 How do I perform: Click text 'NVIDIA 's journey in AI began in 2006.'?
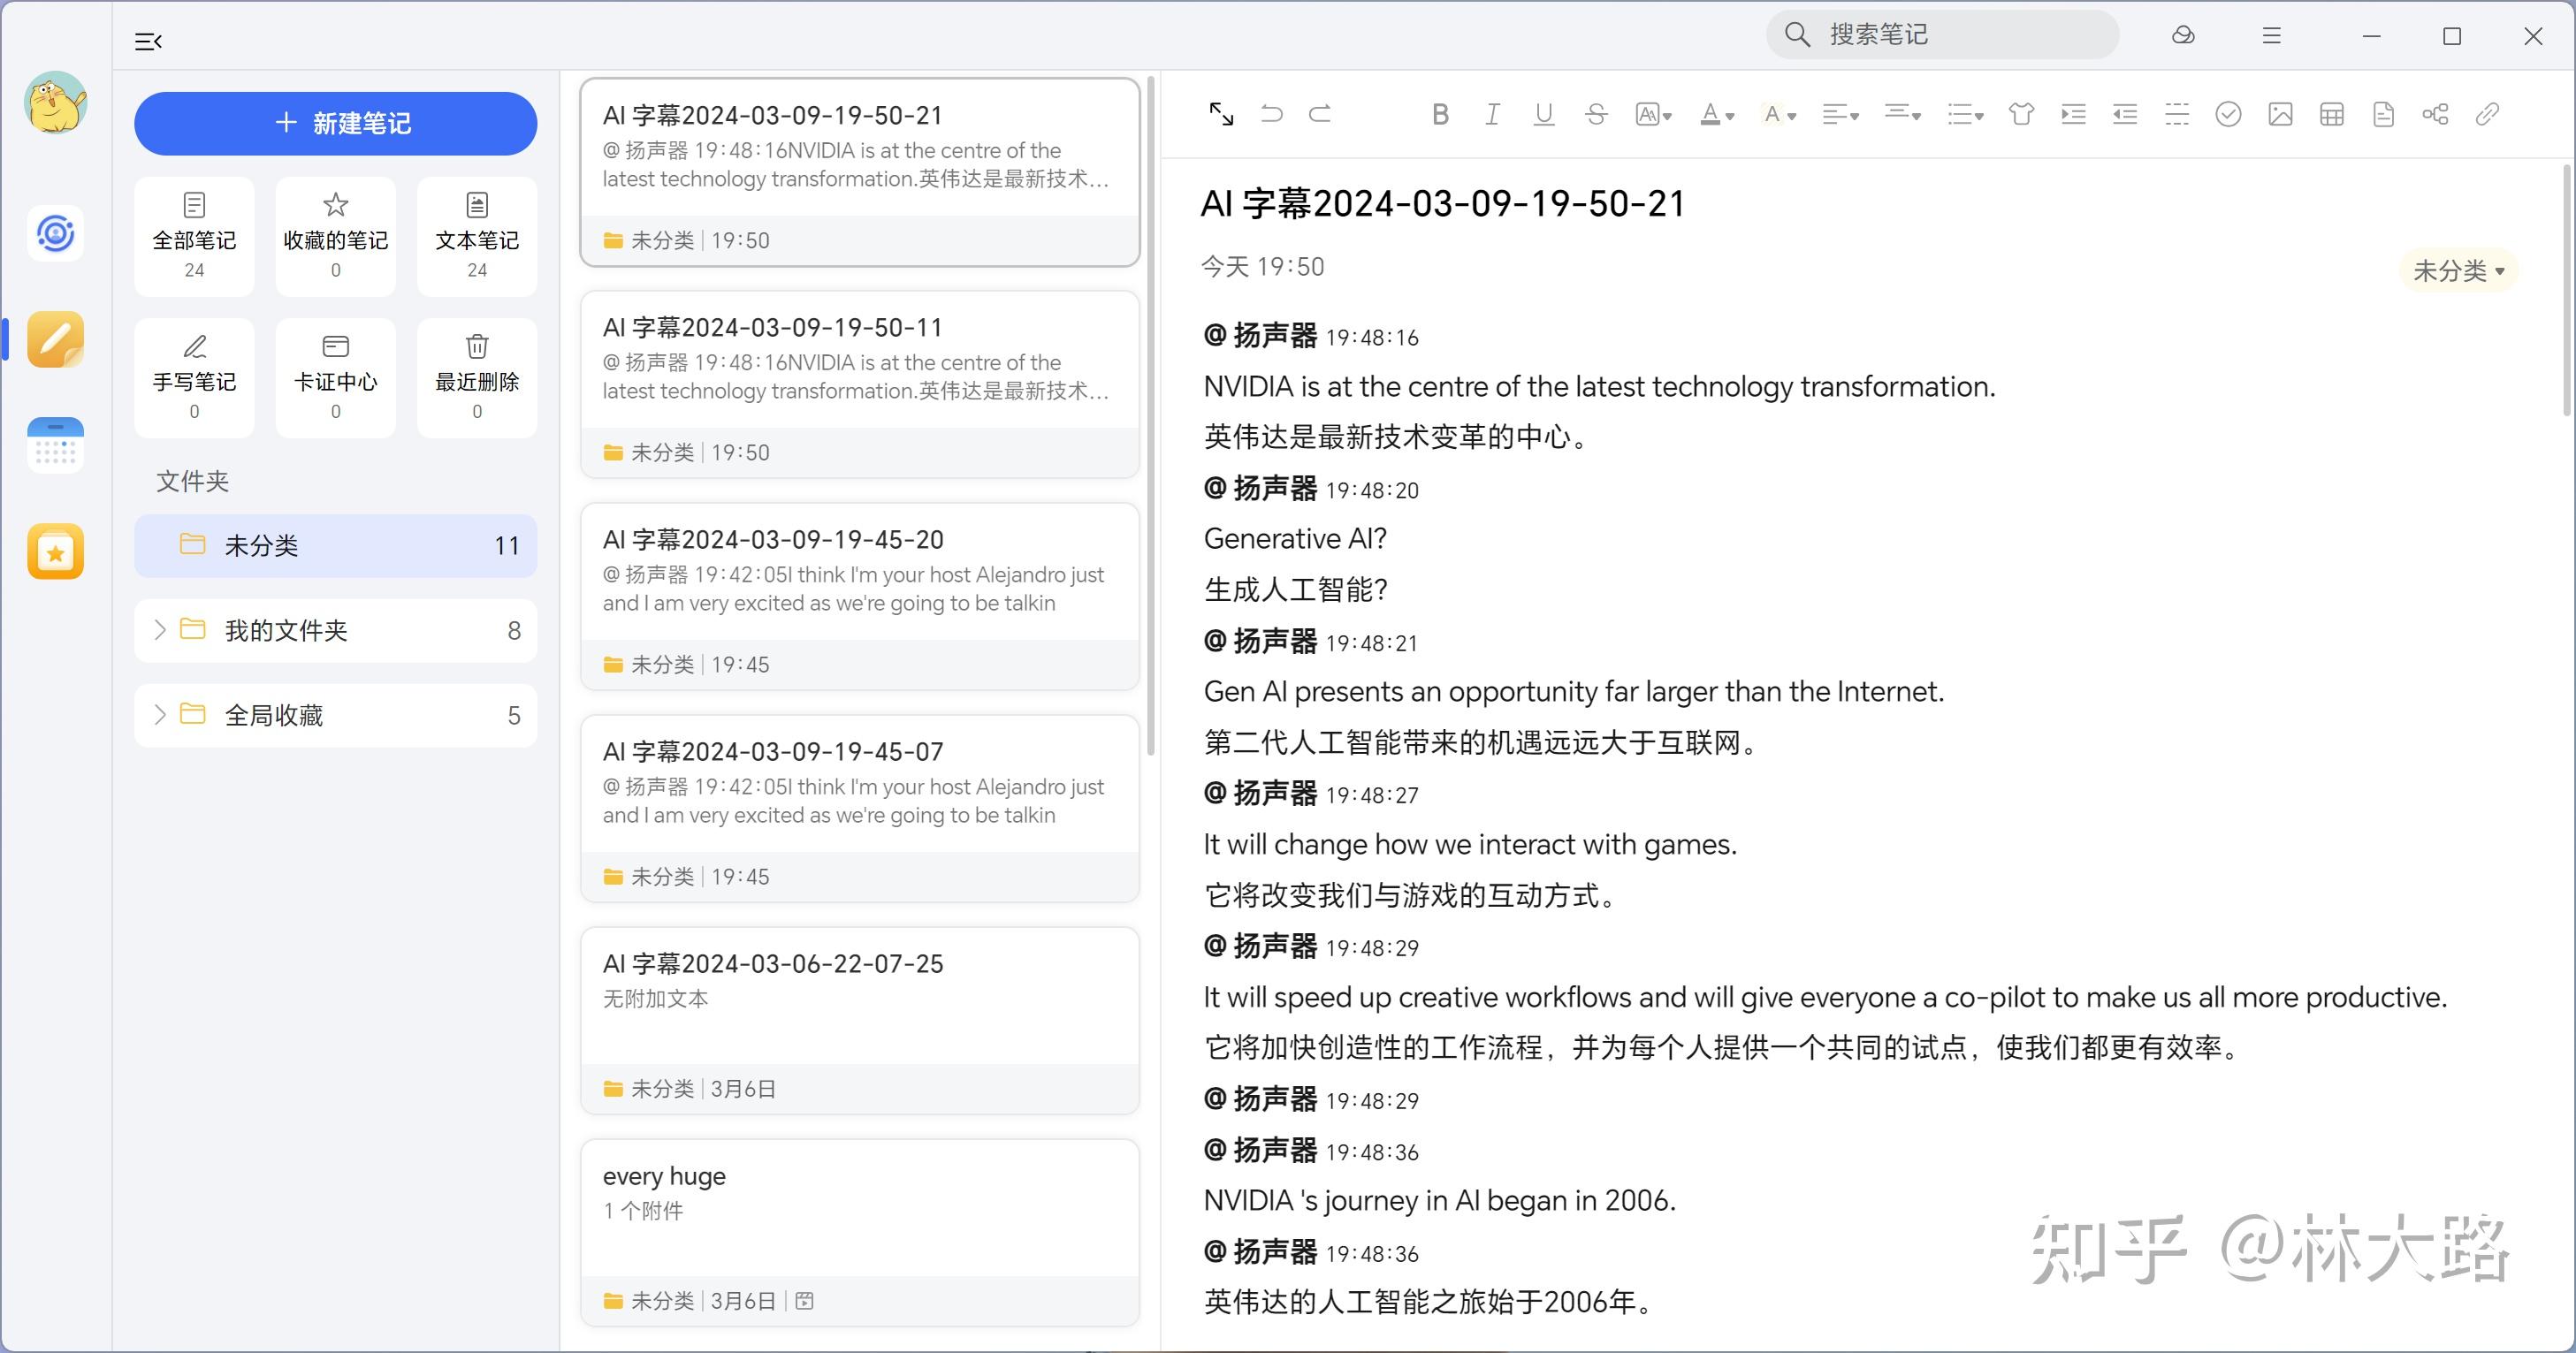[1439, 1200]
